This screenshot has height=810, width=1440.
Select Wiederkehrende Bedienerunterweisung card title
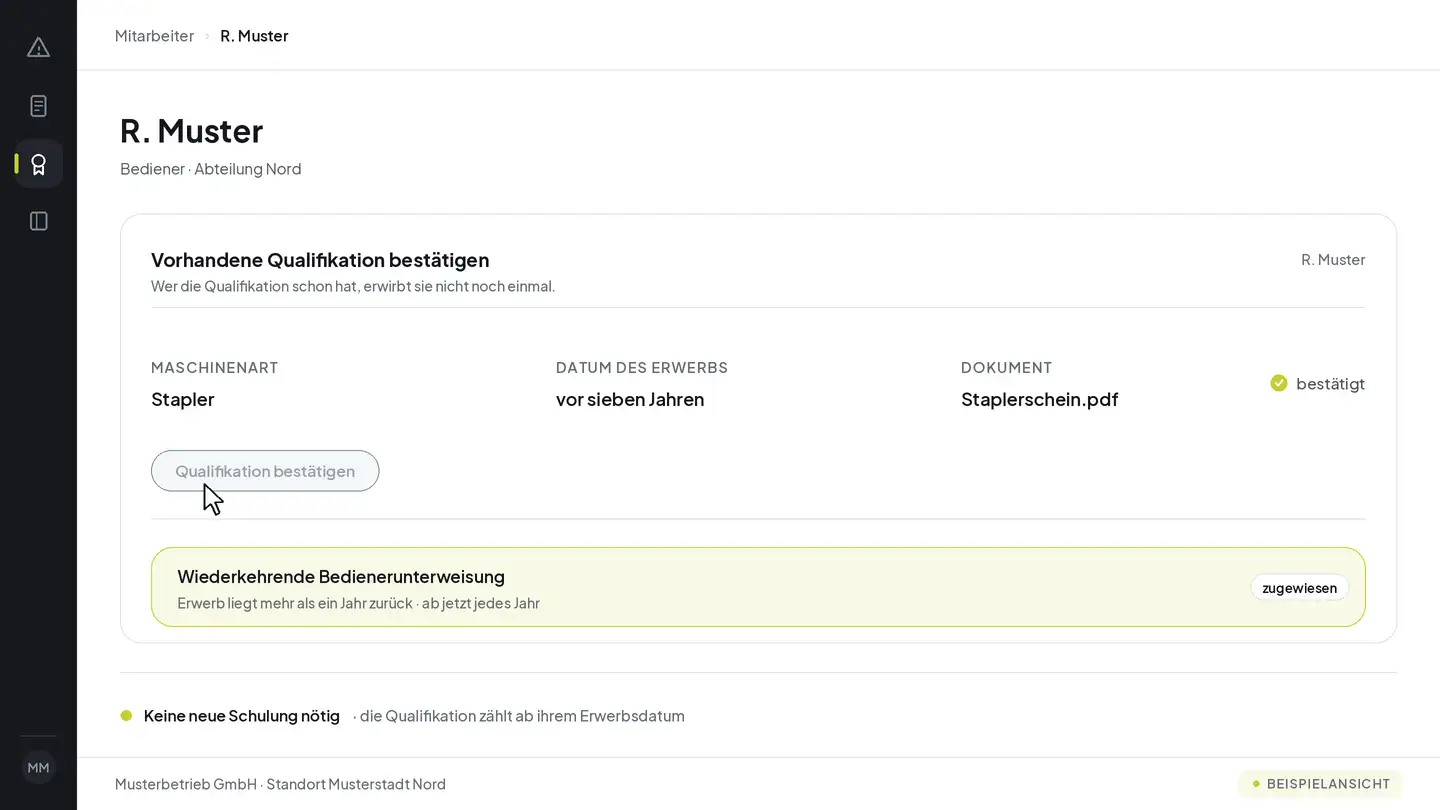pos(341,576)
